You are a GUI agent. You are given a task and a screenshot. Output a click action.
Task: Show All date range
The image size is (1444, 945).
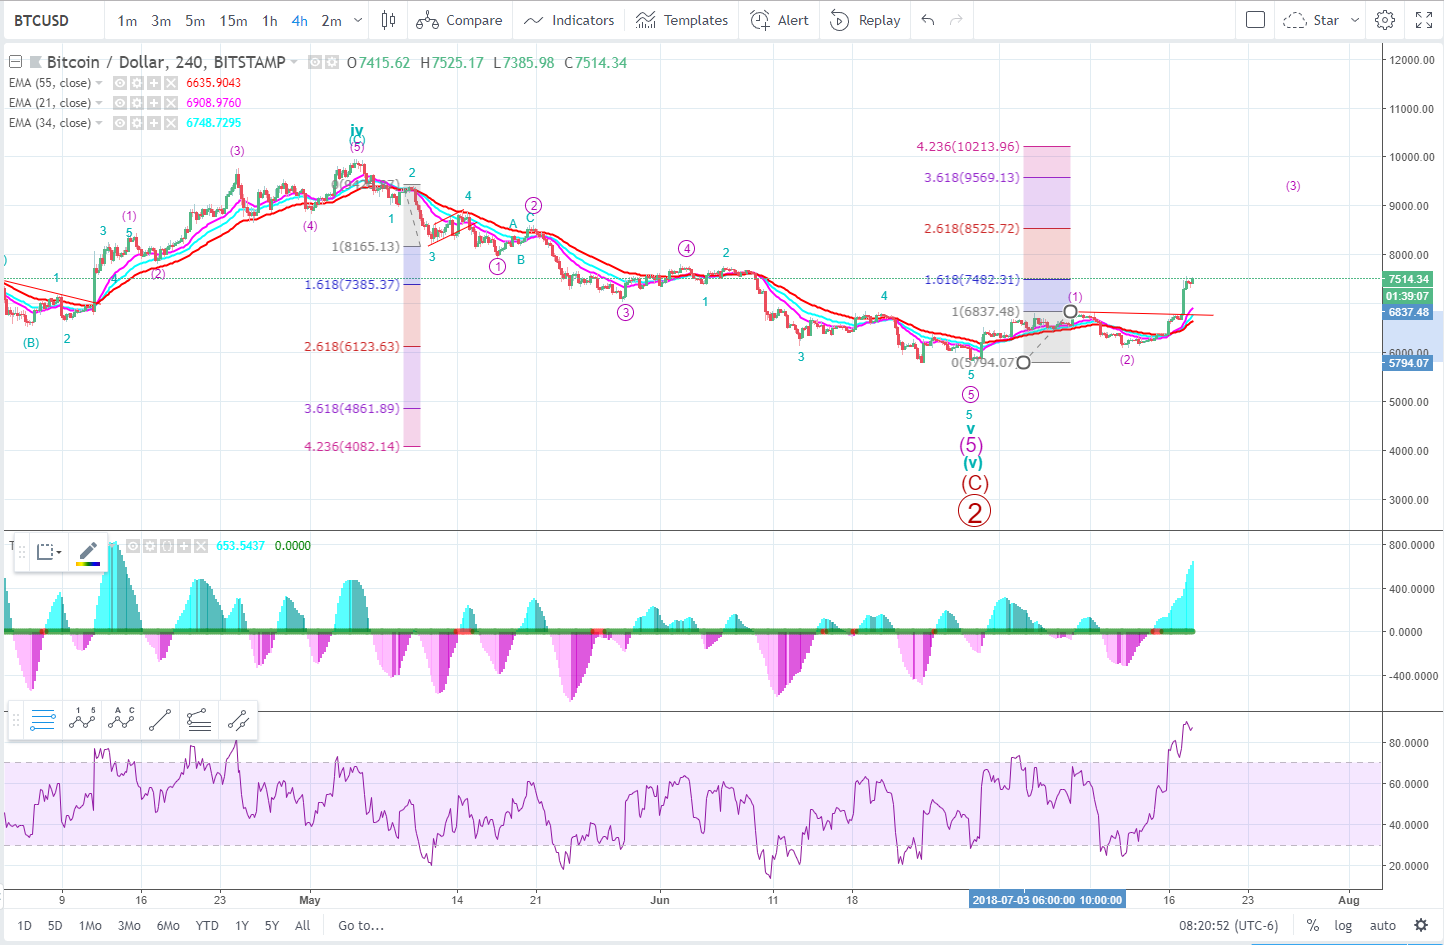point(303,925)
